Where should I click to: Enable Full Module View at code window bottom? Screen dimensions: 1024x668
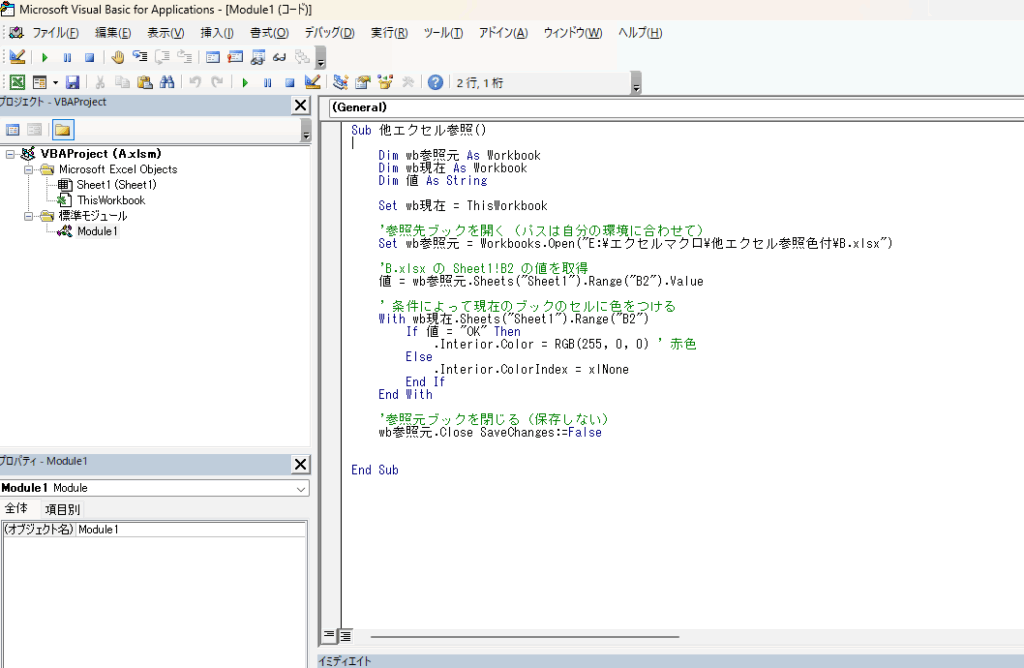coord(345,635)
